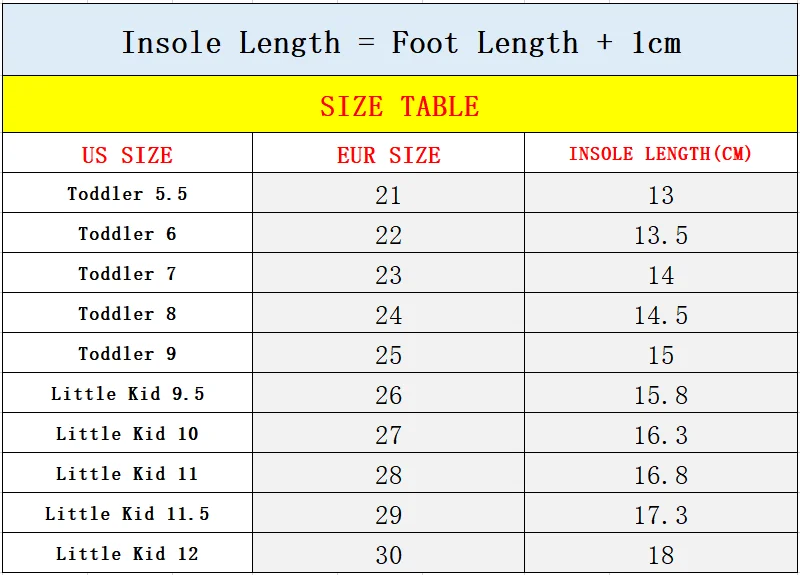Click the 'Insole Length = Foot Length + 1cm' header
Image resolution: width=800 pixels, height=575 pixels.
[400, 43]
